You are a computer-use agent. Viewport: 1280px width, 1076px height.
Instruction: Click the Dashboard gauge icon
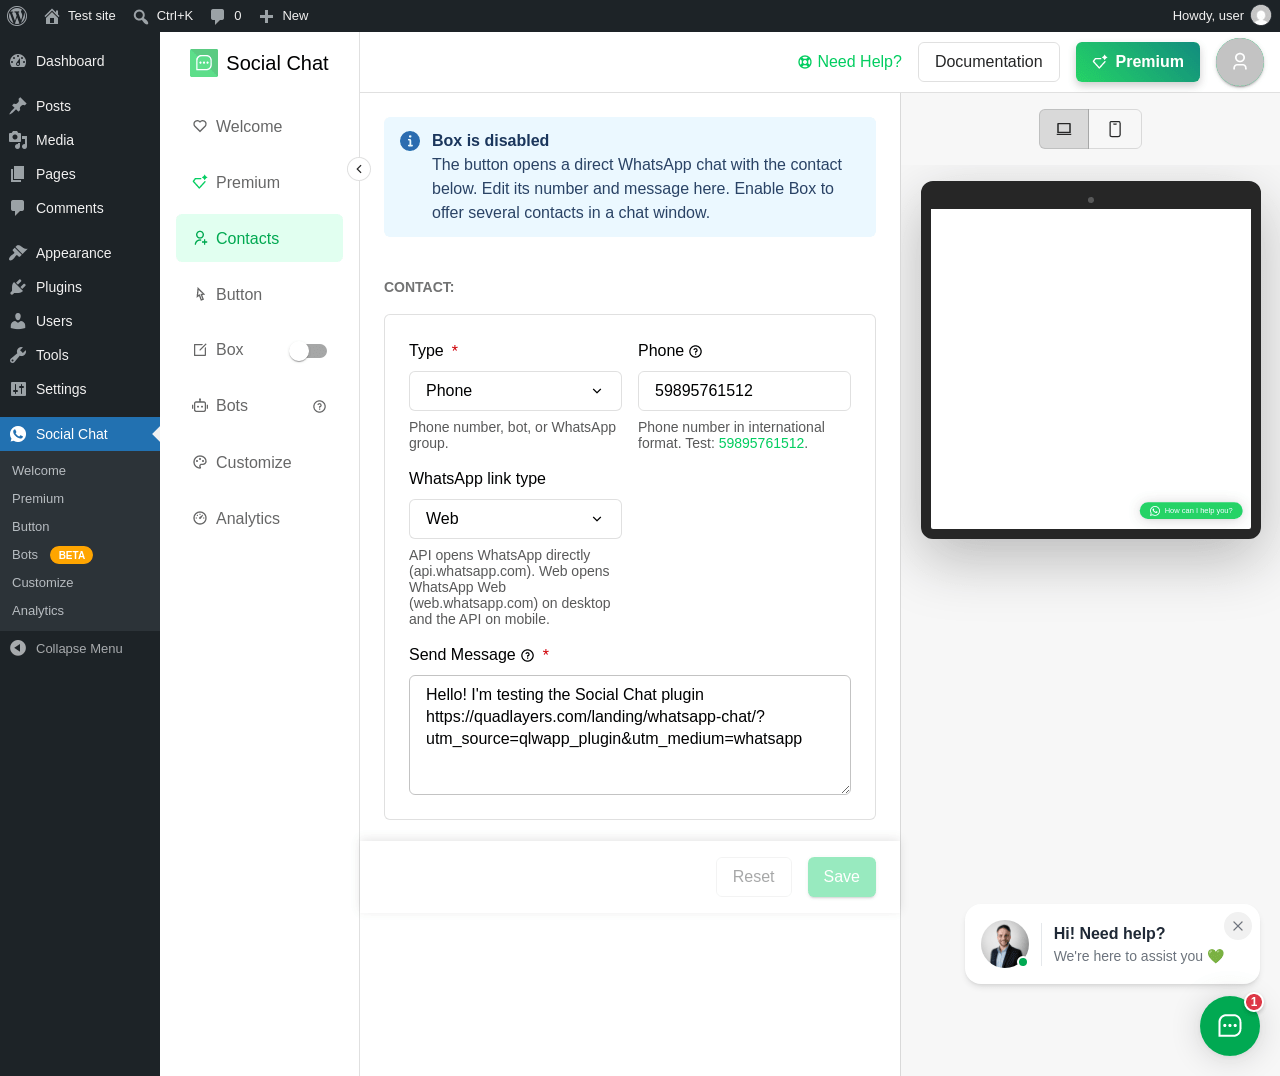click(x=18, y=61)
